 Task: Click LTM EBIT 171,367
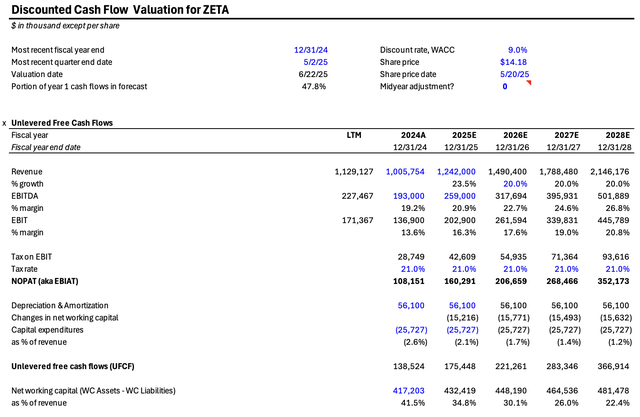(357, 220)
